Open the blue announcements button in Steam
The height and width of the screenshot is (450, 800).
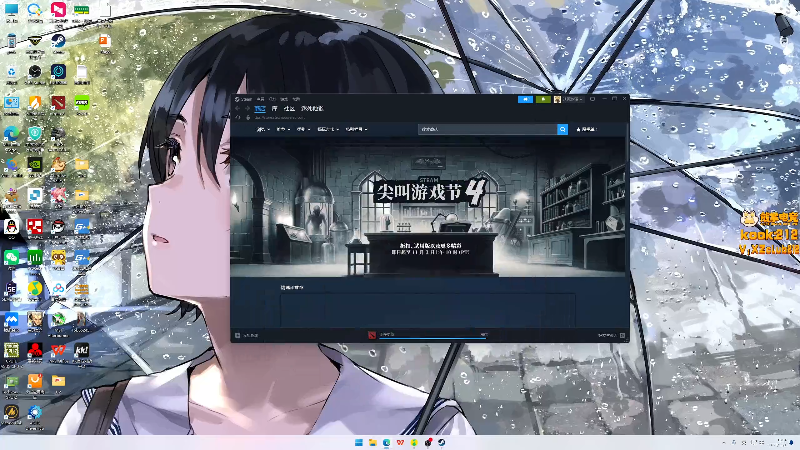[525, 99]
